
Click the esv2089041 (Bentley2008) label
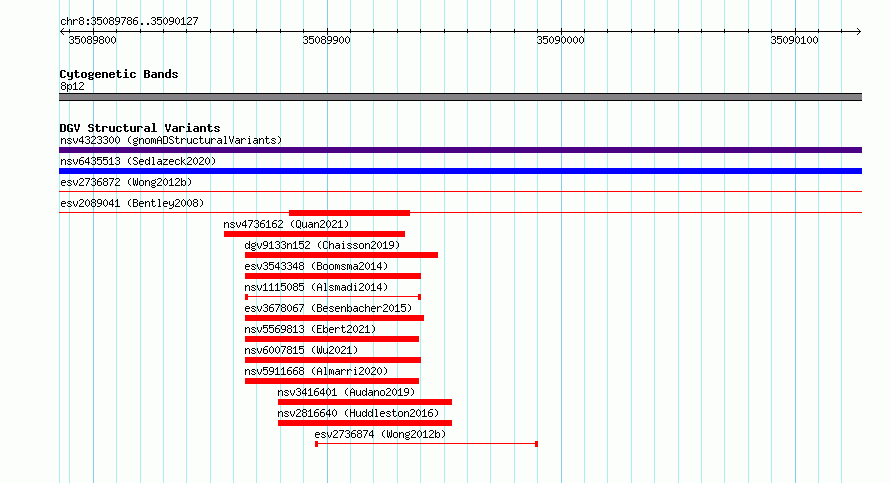tap(132, 203)
